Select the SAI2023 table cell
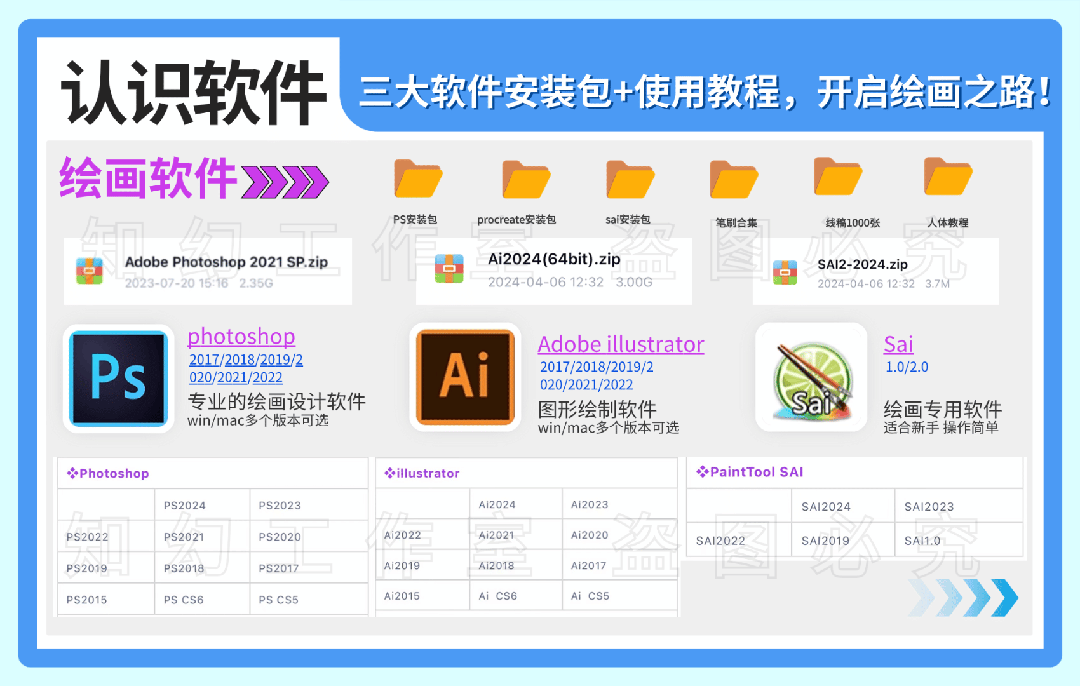 coord(959,506)
